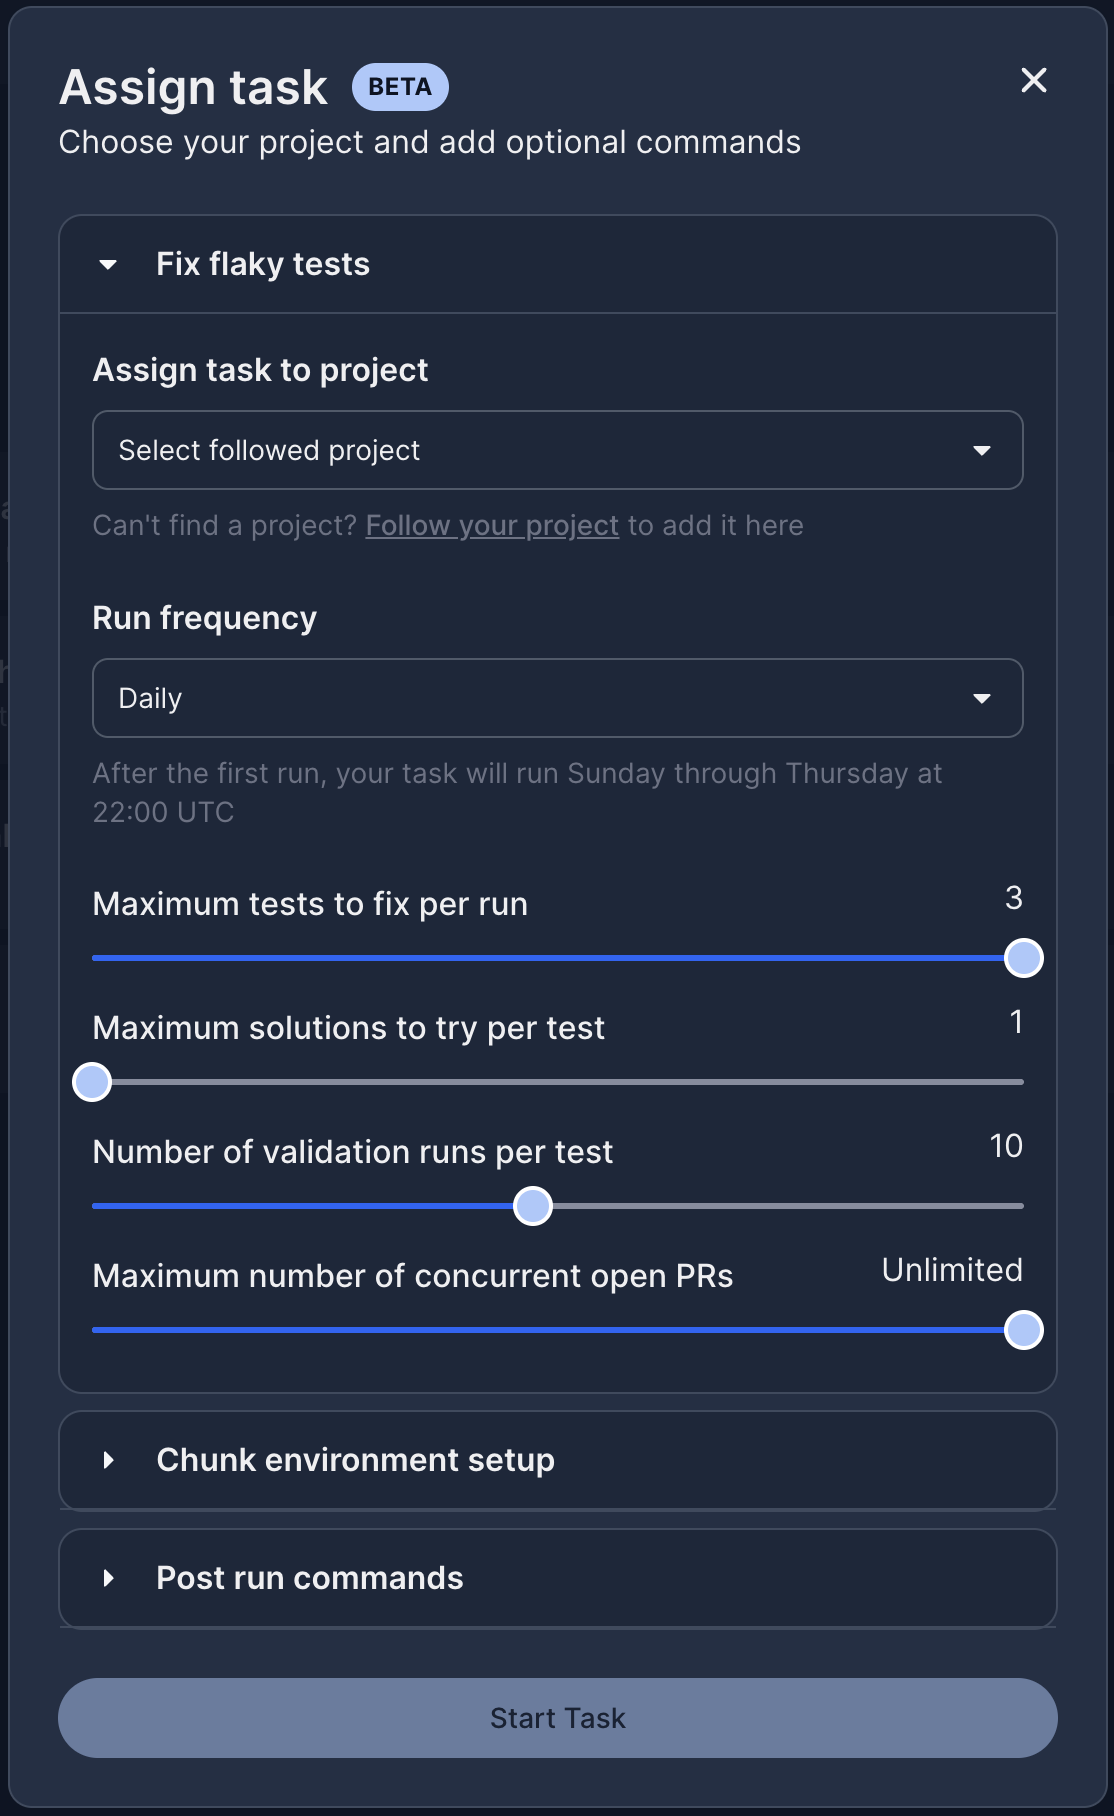Screen dimensions: 1114x1816
Task: Click the Run frequency dropdown caret
Action: 982,698
